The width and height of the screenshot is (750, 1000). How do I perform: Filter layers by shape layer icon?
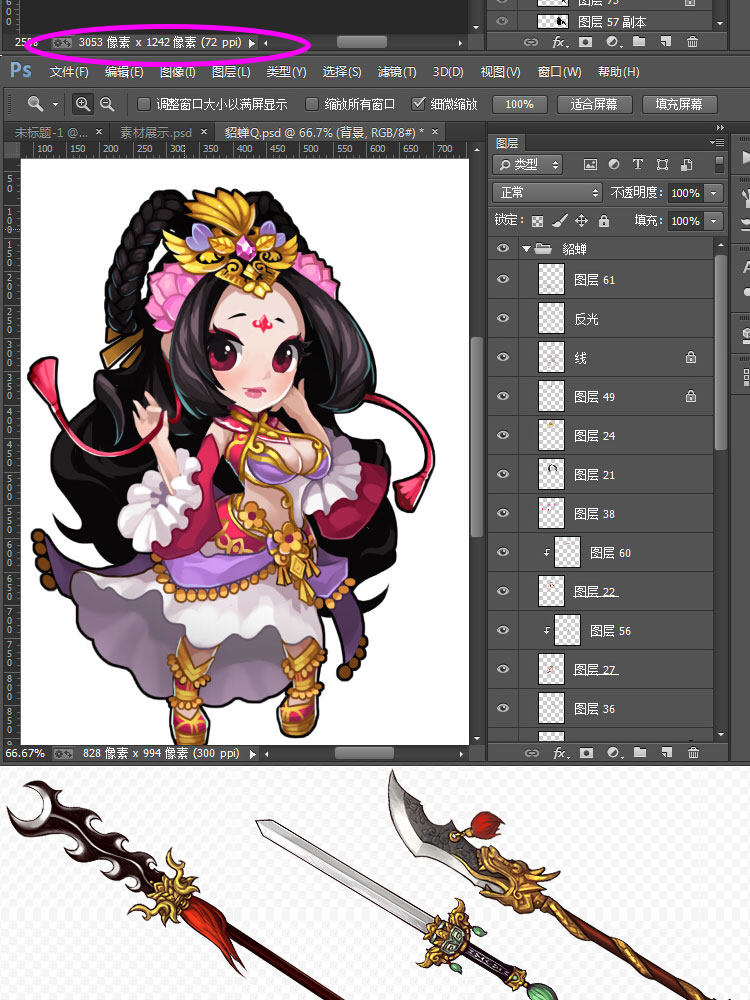(x=662, y=165)
